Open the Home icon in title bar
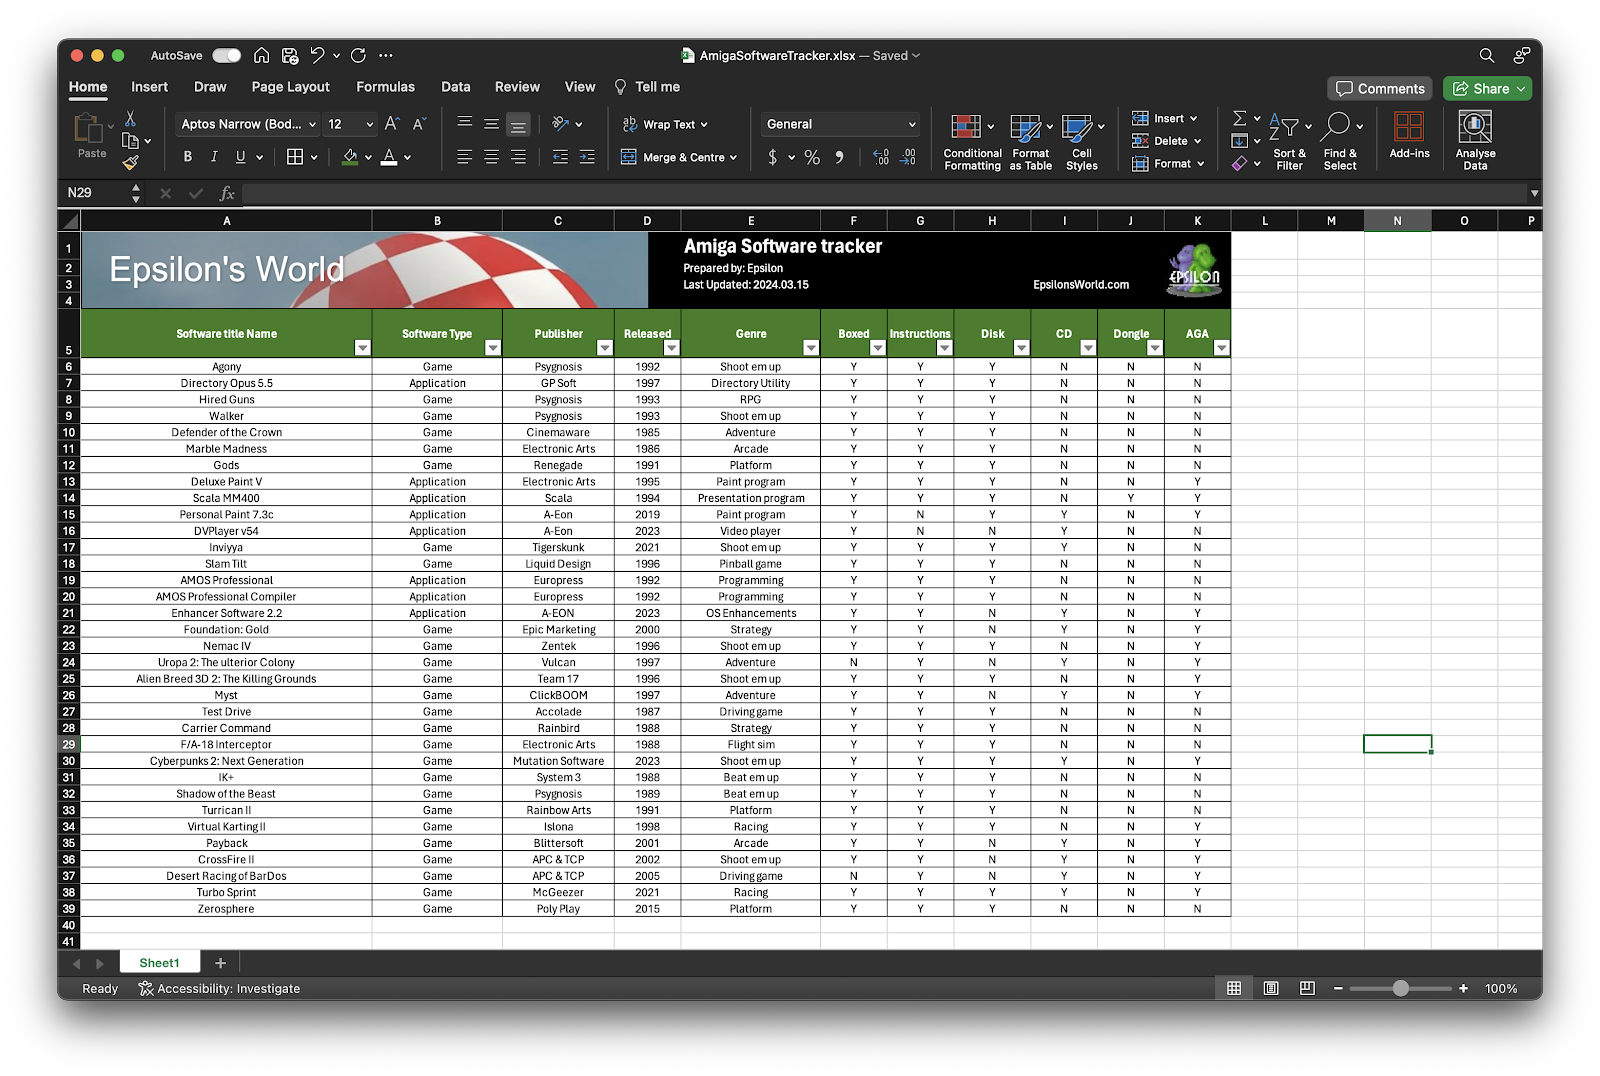This screenshot has width=1600, height=1076. click(x=262, y=55)
